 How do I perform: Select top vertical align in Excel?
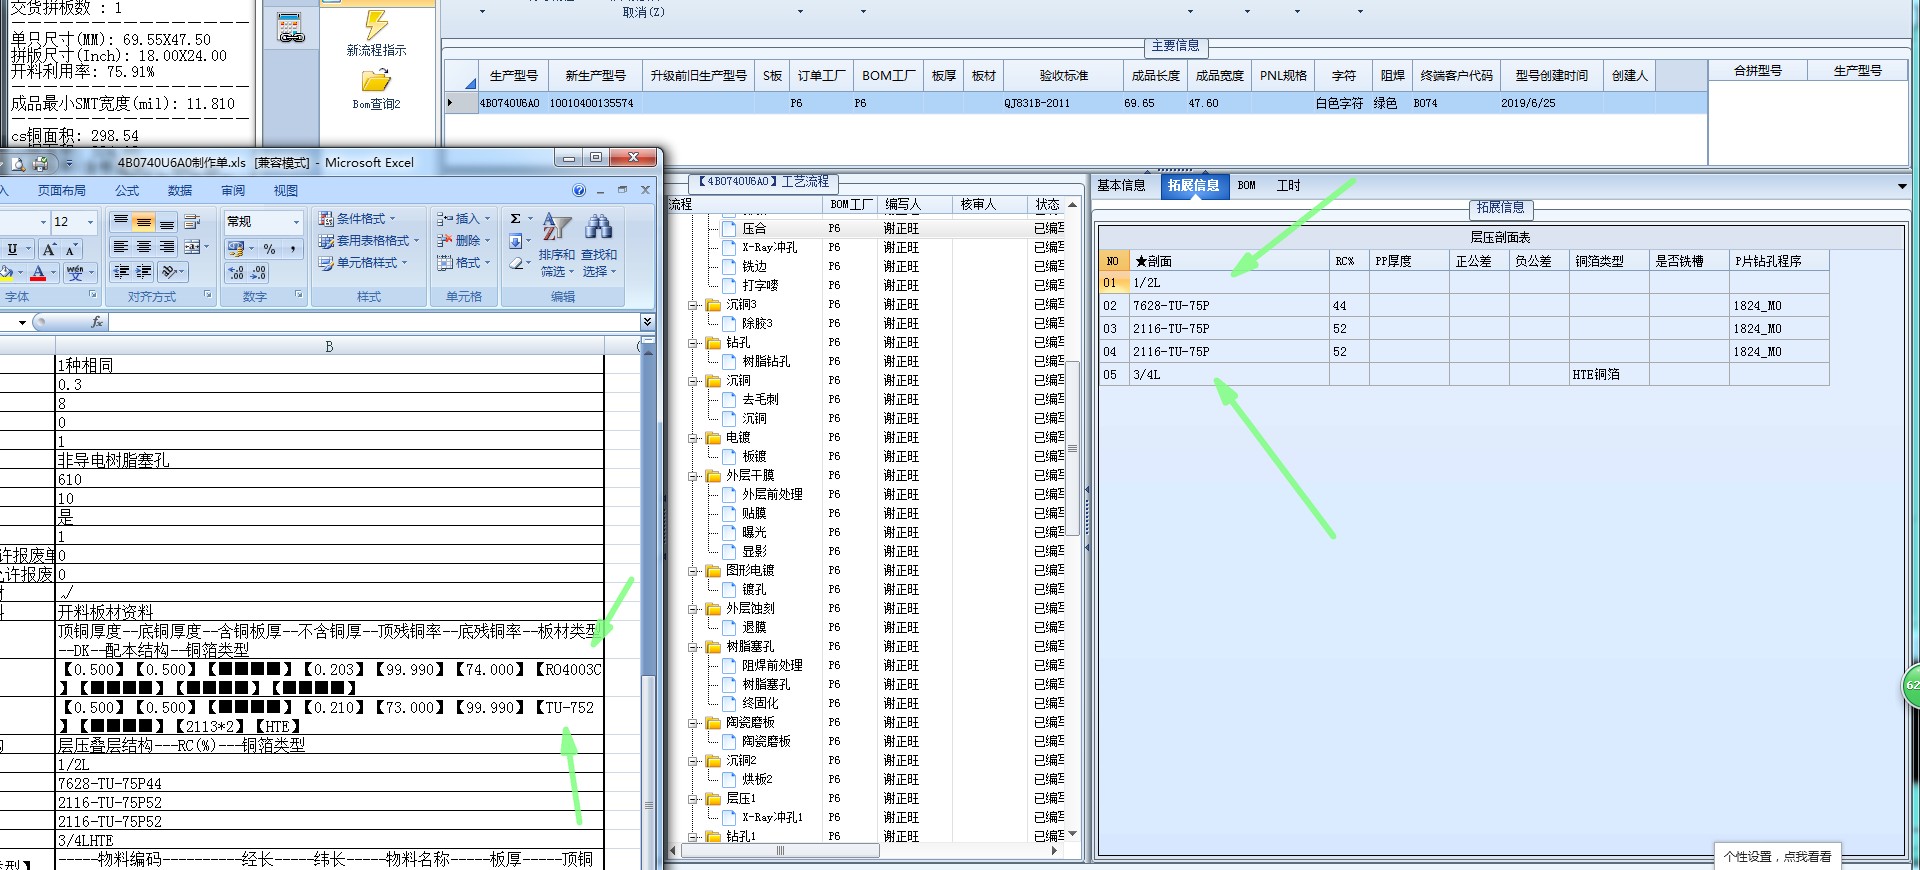[x=121, y=222]
